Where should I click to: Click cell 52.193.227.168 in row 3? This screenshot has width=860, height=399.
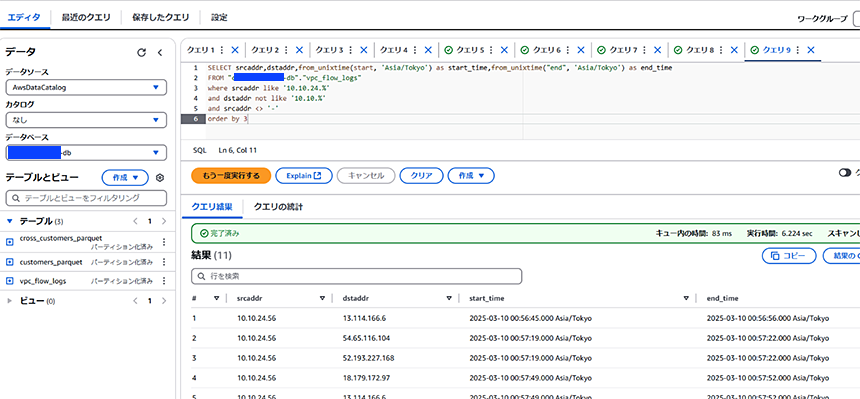[369, 358]
